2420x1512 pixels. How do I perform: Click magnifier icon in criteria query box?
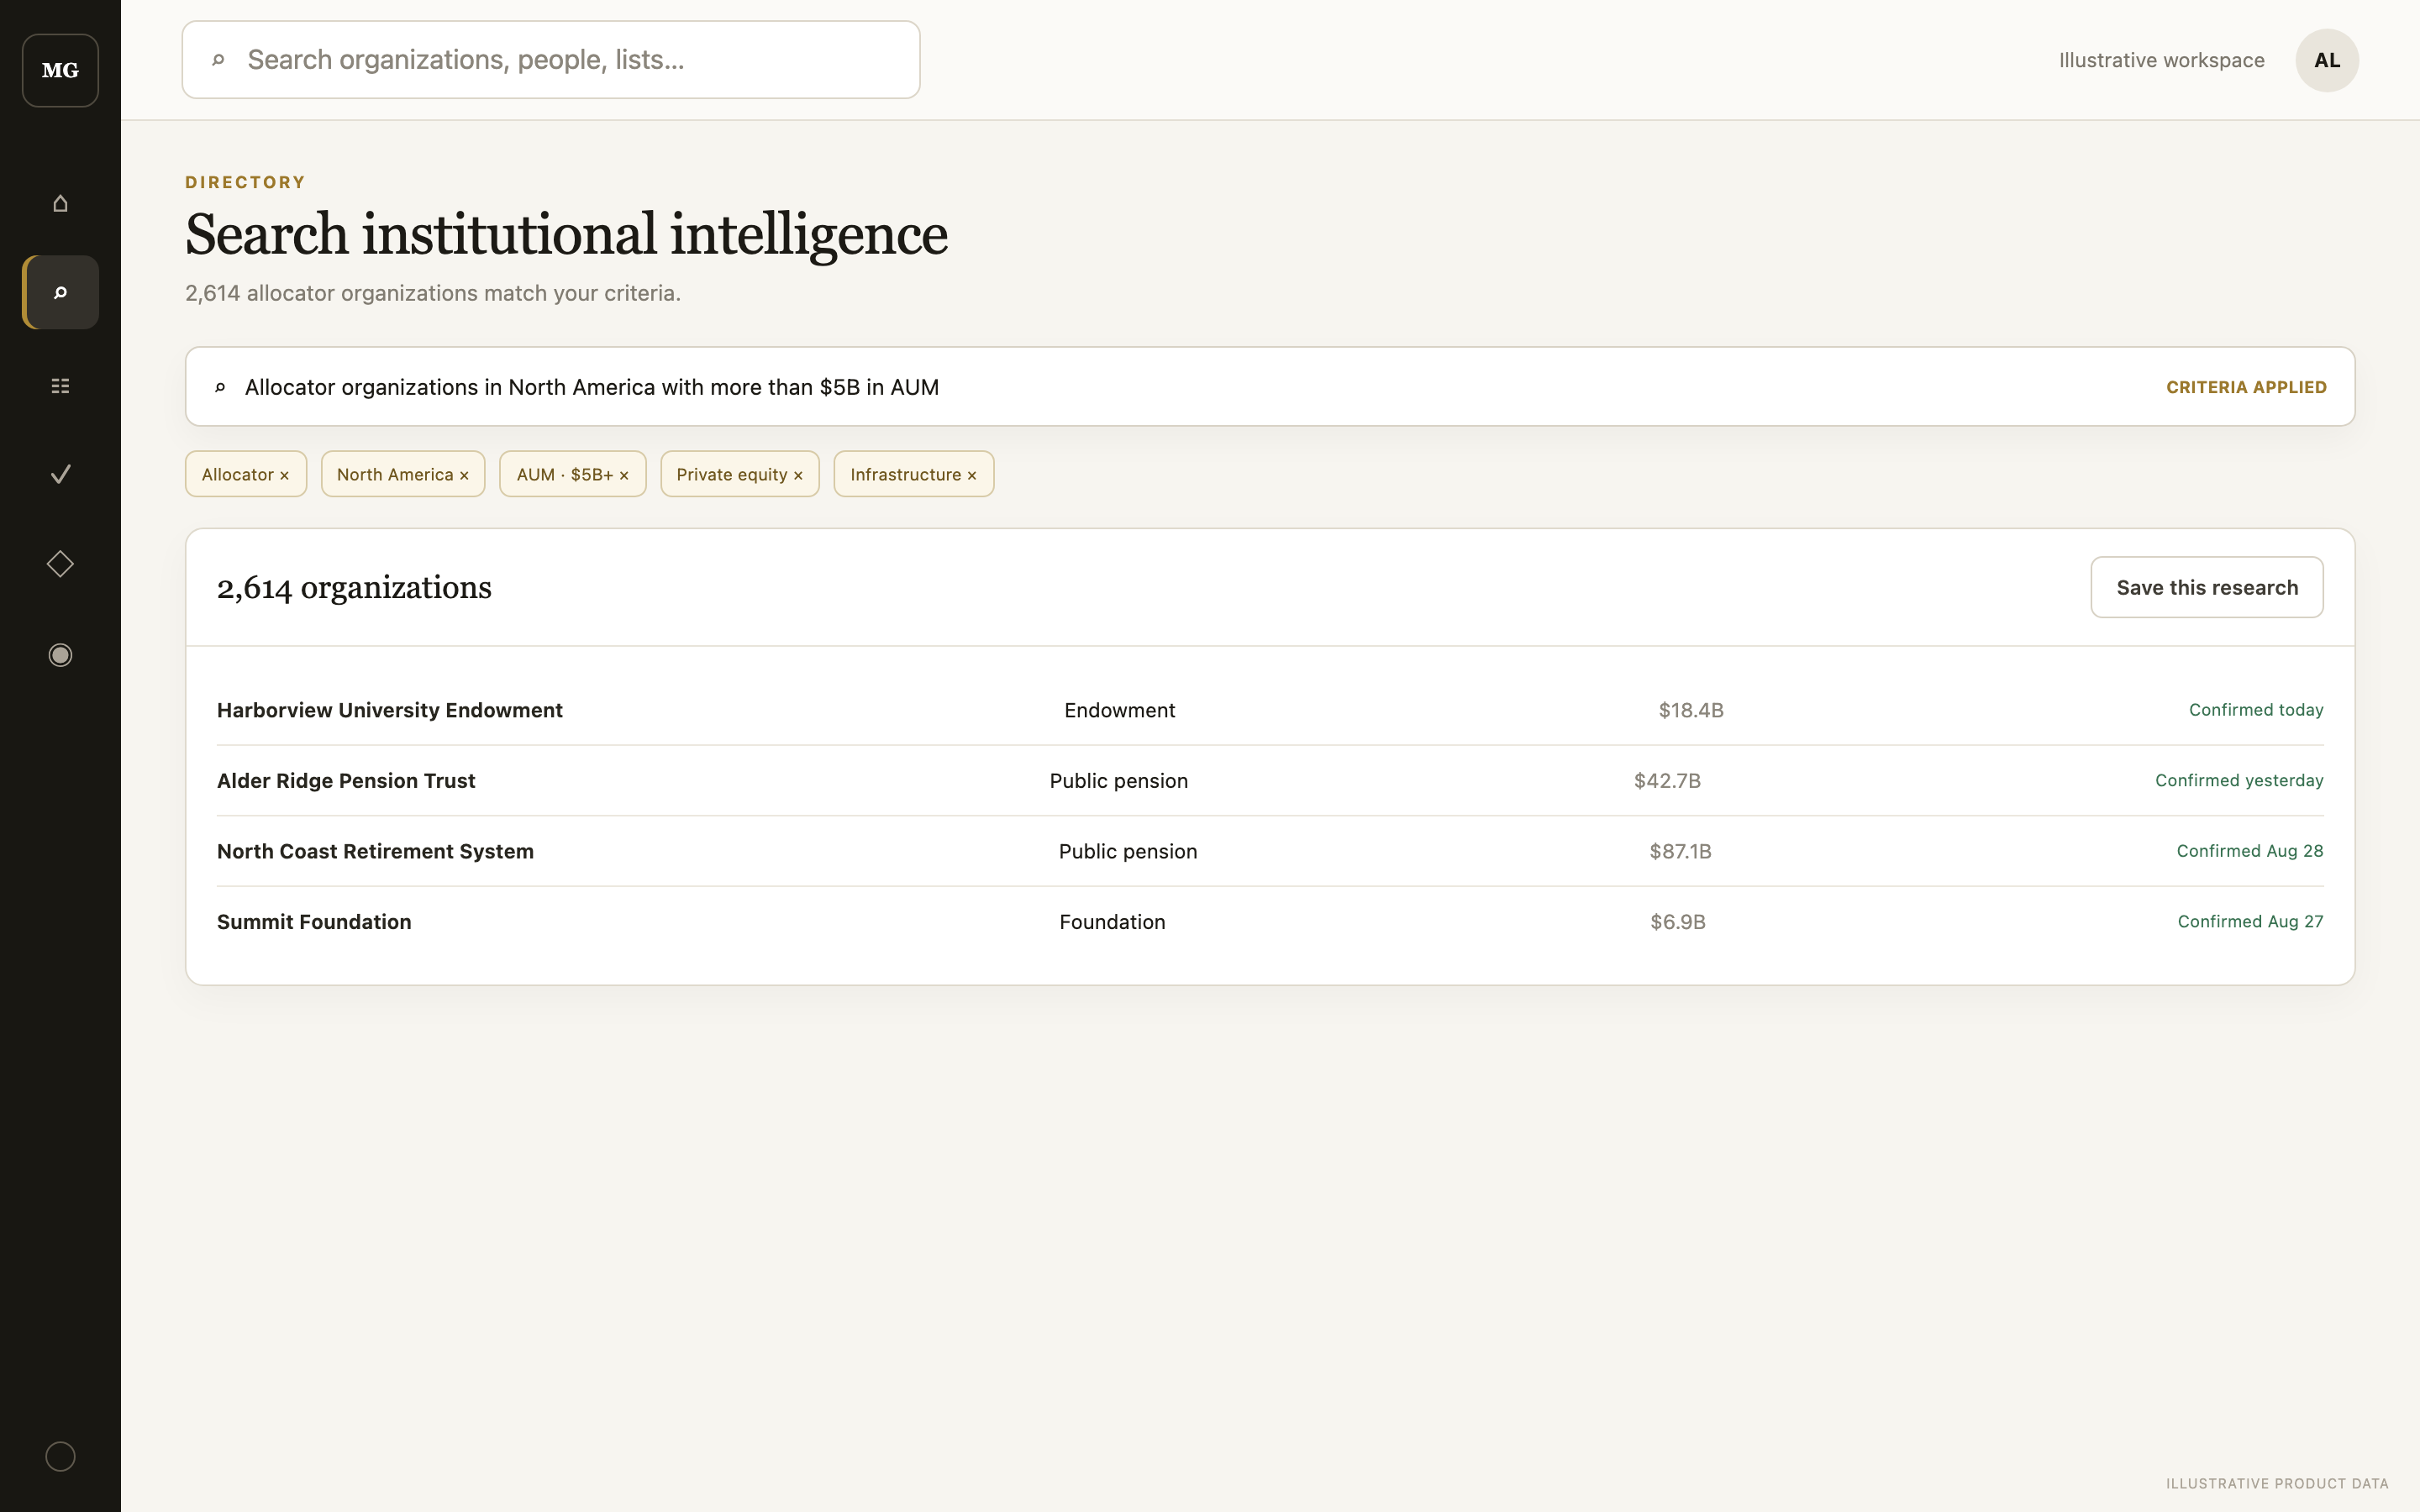point(220,387)
